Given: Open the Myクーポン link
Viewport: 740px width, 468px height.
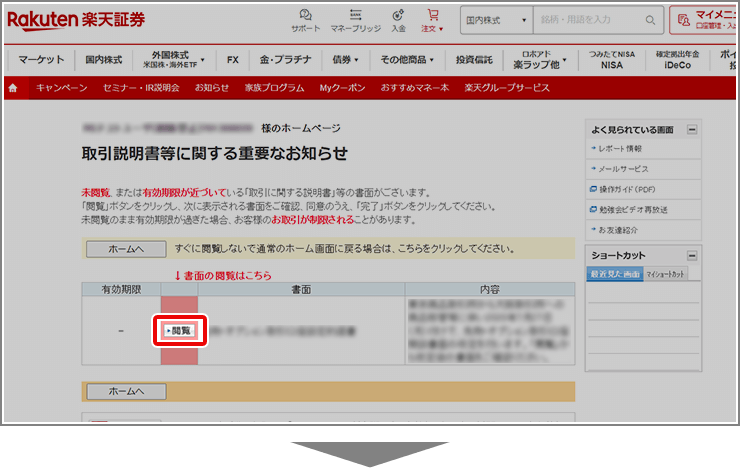Looking at the screenshot, I should point(342,88).
